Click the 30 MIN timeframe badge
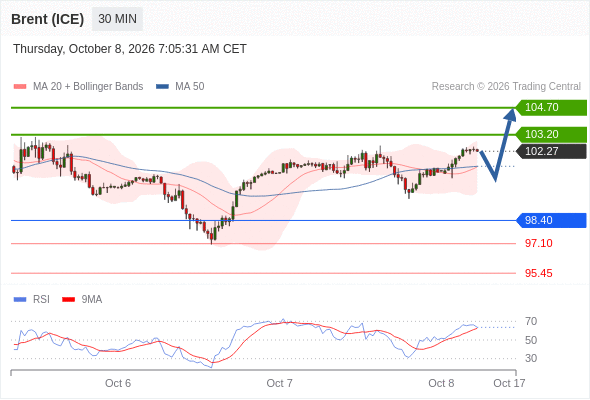 [x=117, y=19]
